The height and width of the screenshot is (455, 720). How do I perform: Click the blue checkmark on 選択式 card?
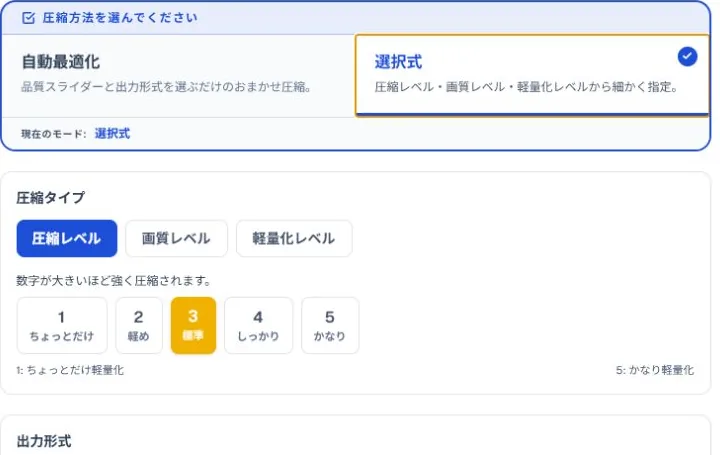click(x=687, y=56)
